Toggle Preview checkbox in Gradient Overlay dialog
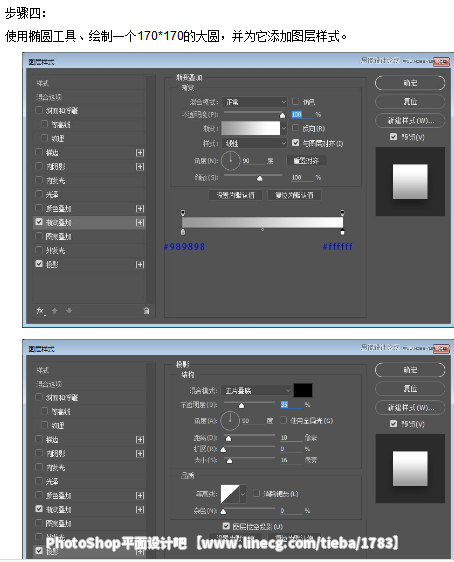This screenshot has width=454, height=562. coord(393,137)
